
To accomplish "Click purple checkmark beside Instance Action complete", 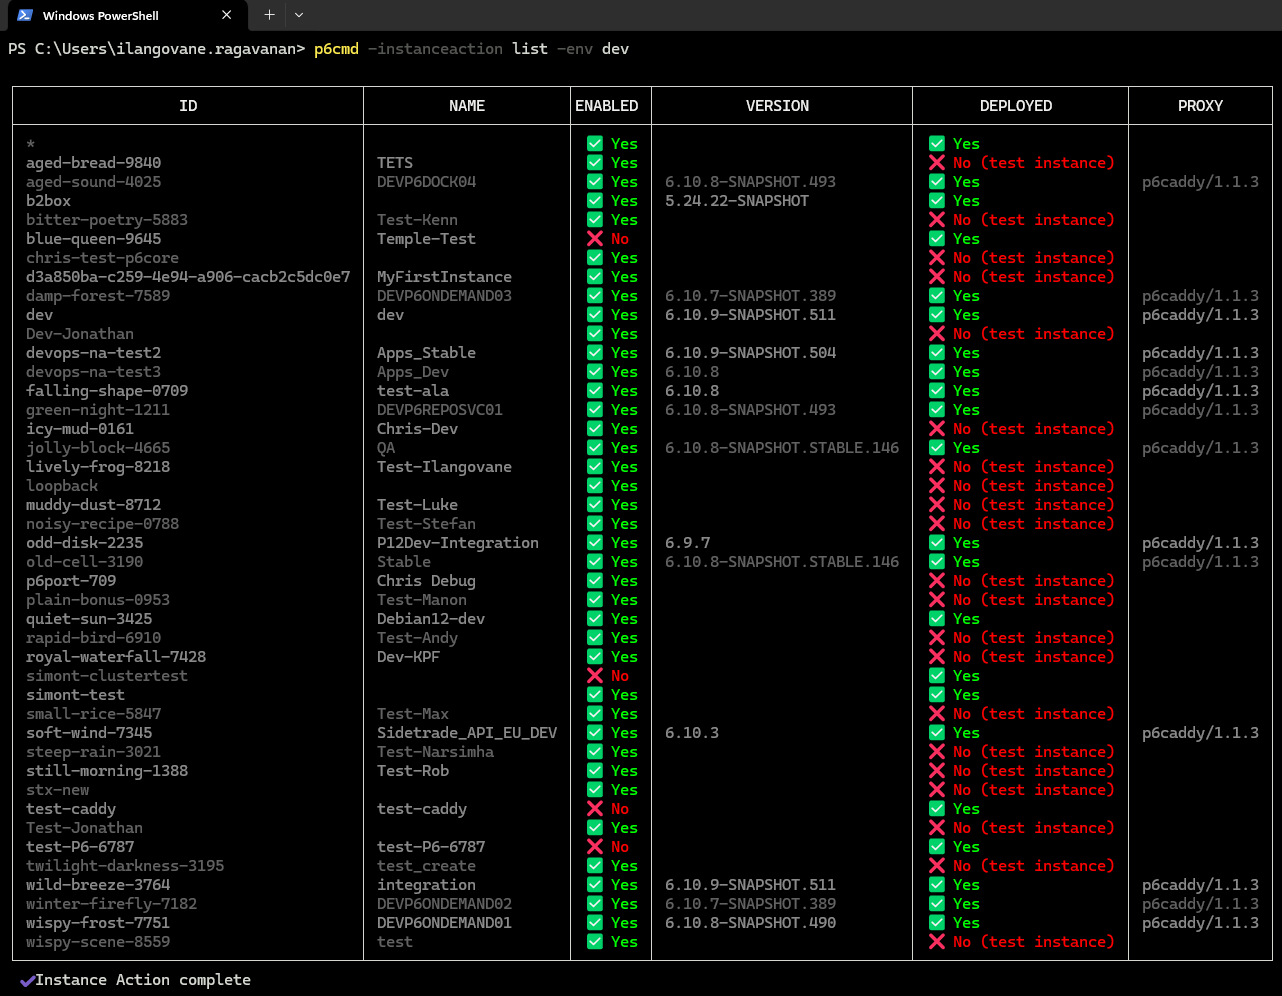I will point(27,980).
